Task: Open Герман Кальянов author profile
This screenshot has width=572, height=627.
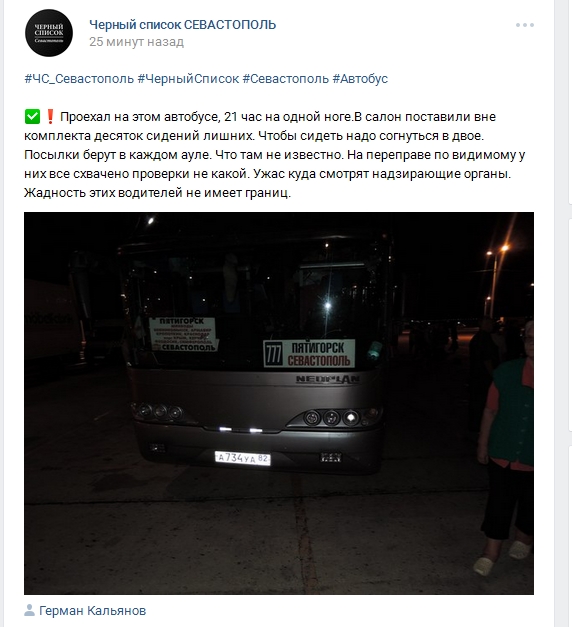Action: click(x=92, y=611)
